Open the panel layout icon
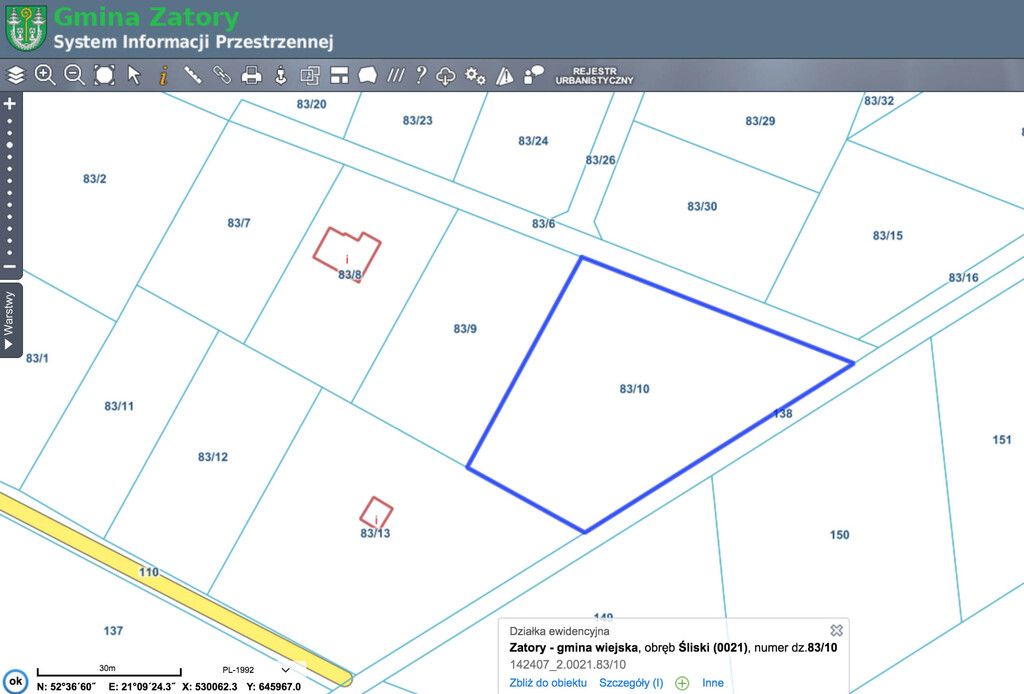 (x=339, y=76)
